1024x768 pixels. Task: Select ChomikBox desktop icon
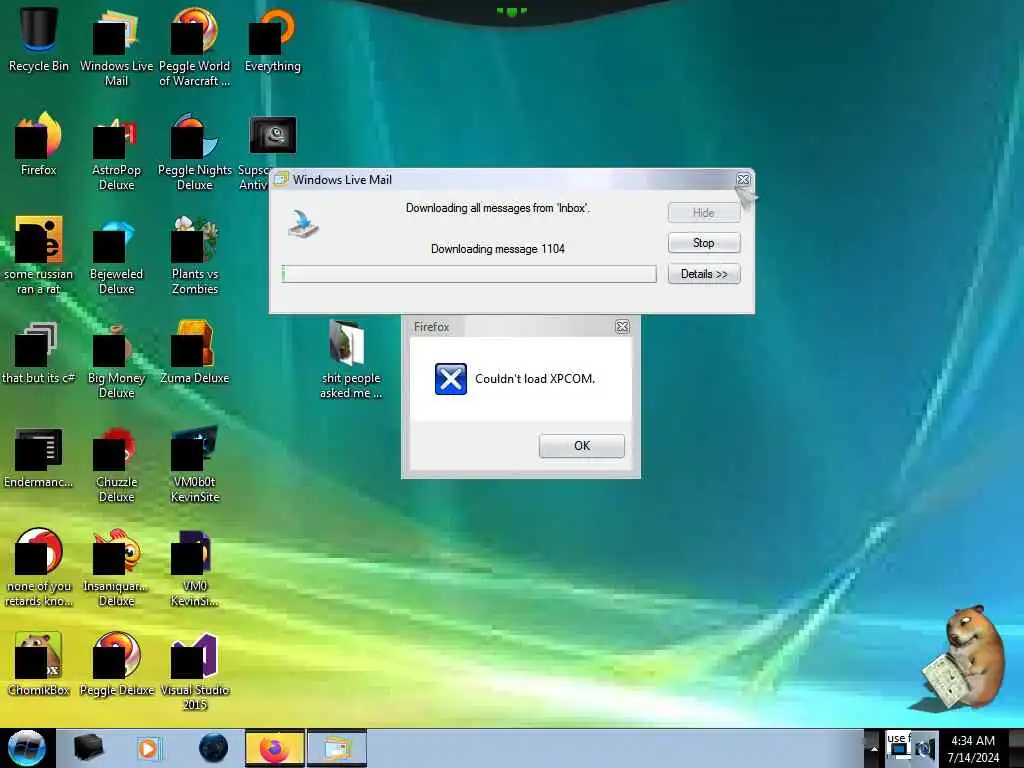click(39, 664)
